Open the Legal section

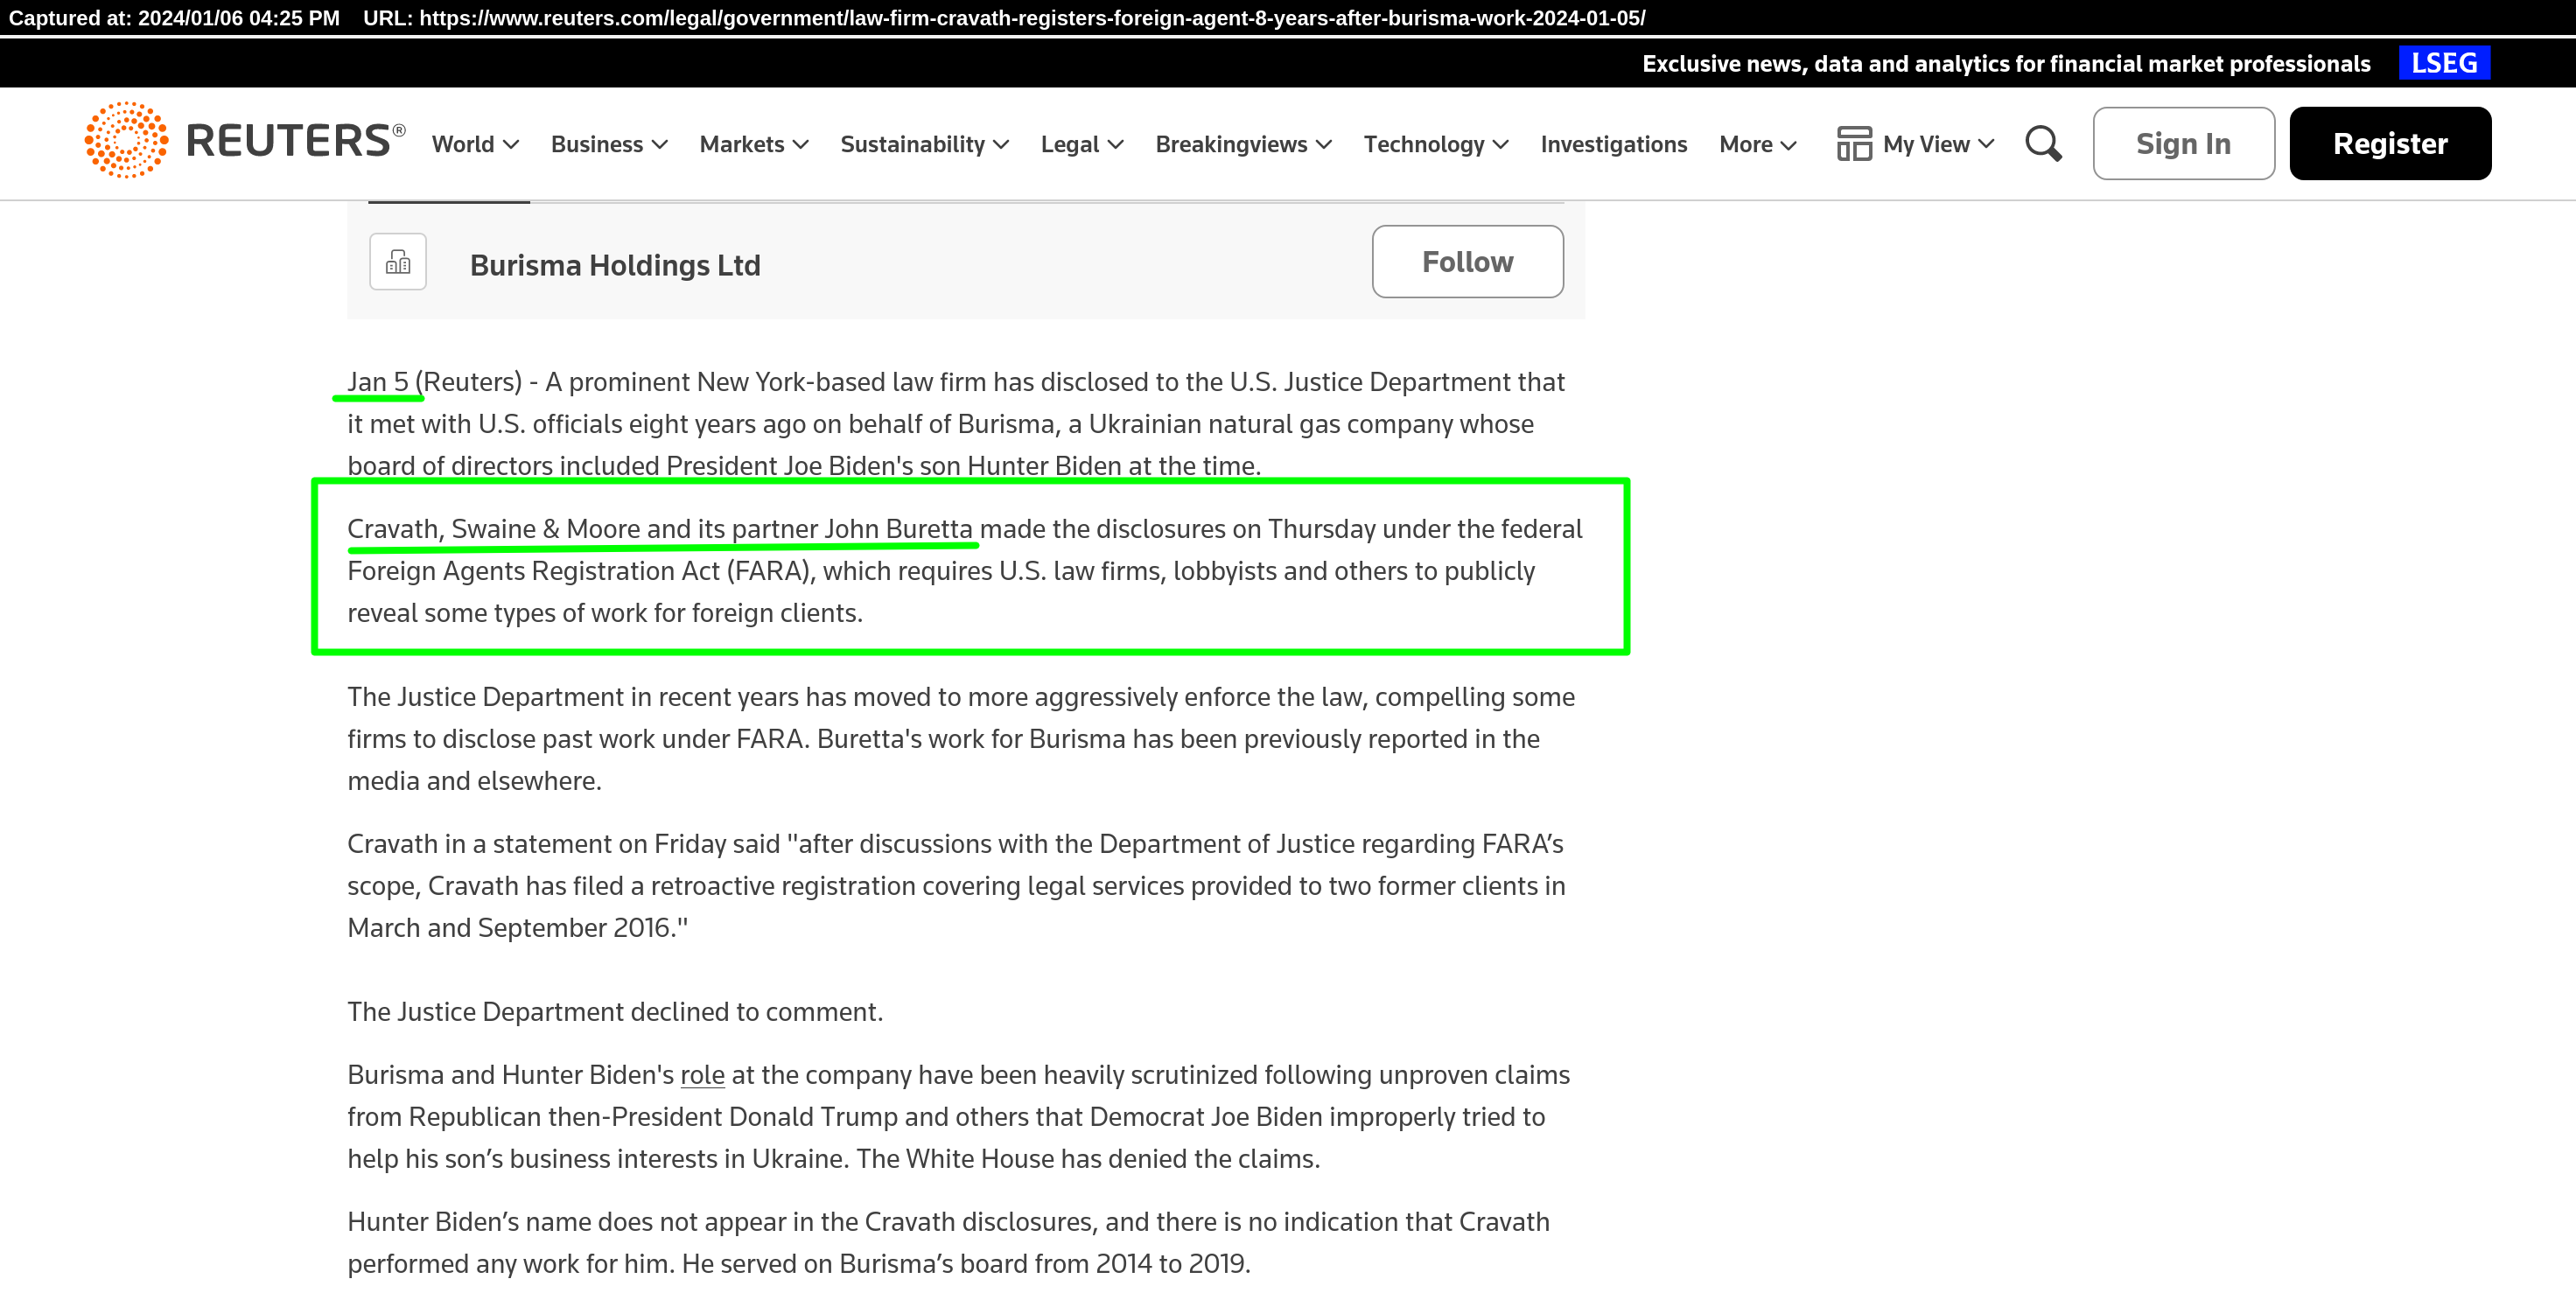coord(1070,144)
